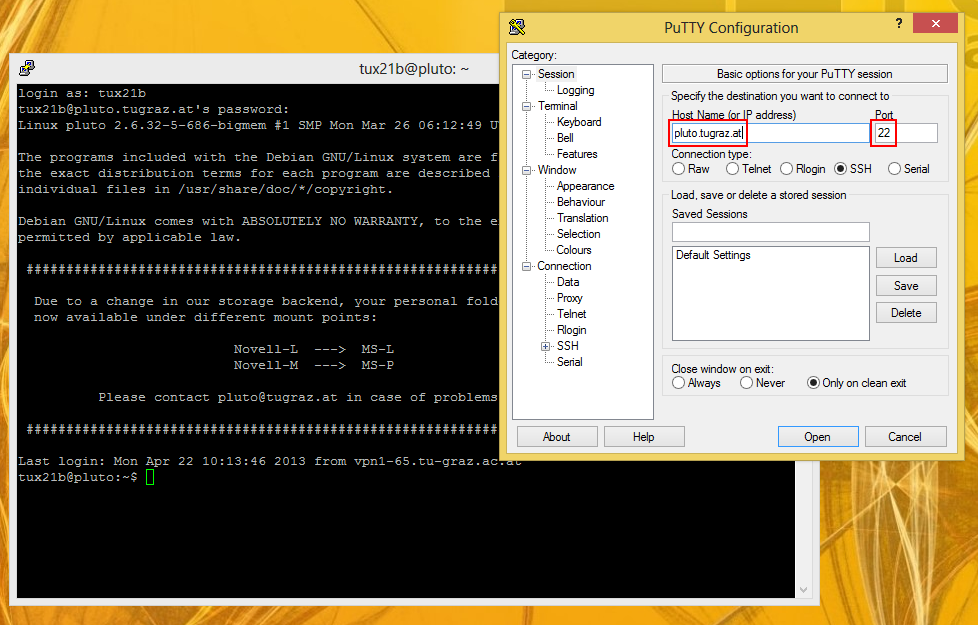Open the Features settings category

pos(577,154)
